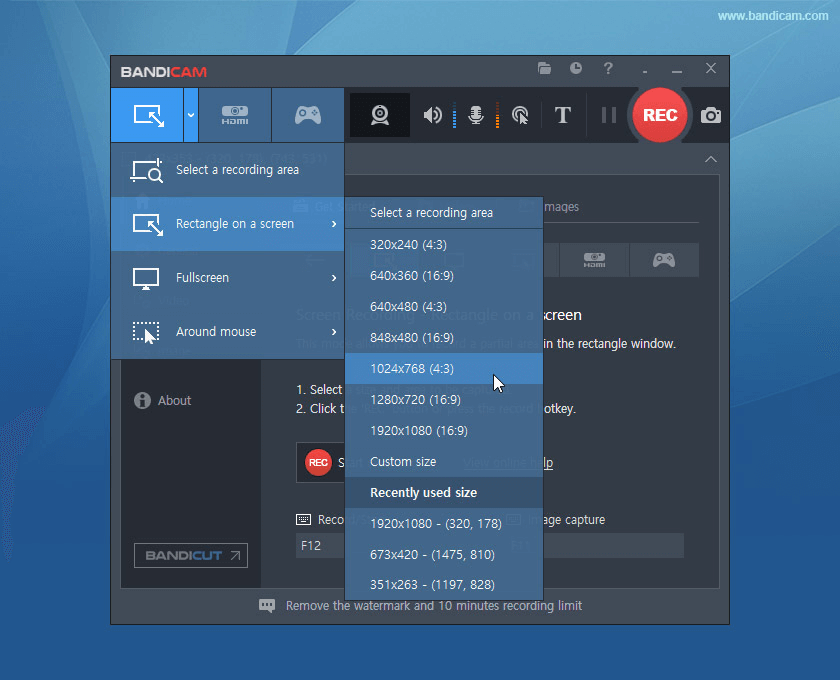840x680 pixels.
Task: Open Rectangle on a screen submenu
Action: (x=228, y=224)
